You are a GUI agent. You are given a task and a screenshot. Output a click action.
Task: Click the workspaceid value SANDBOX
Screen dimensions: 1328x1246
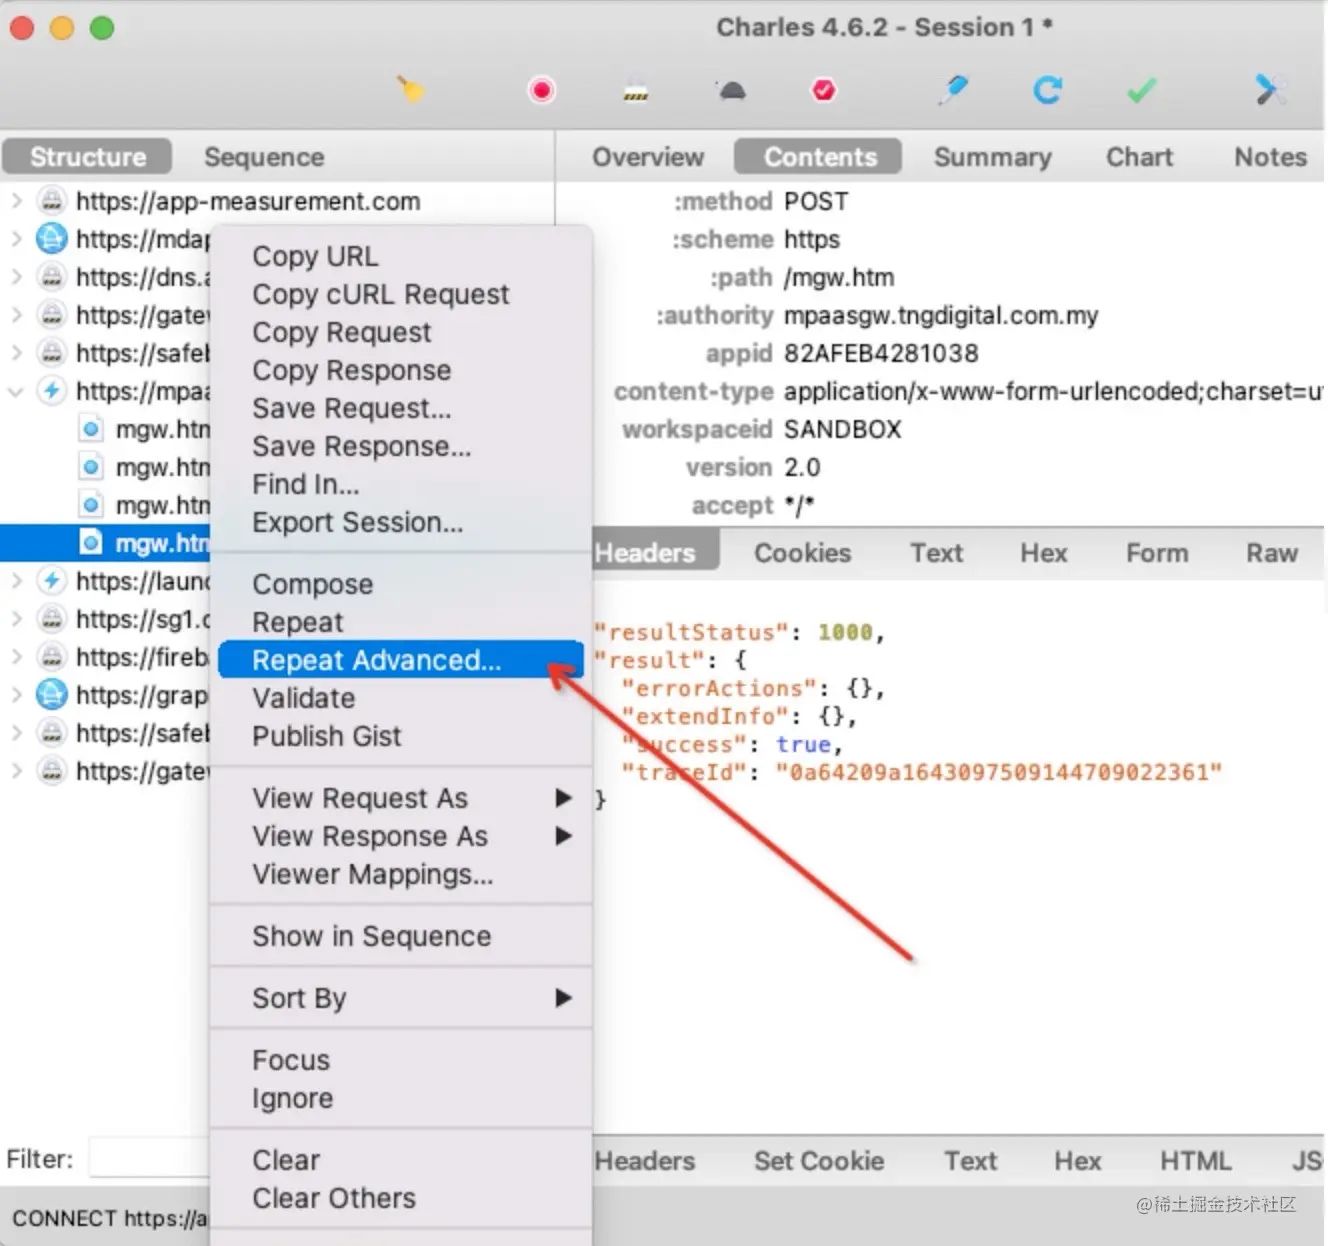(x=843, y=429)
